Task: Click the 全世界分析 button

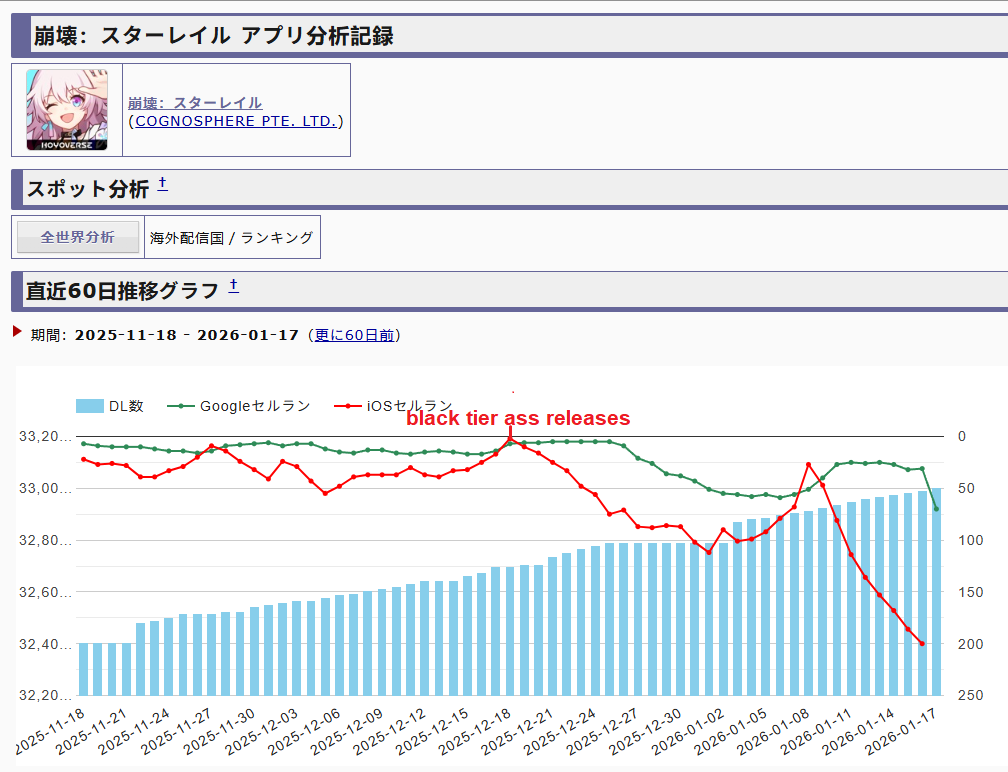Action: tap(78, 237)
